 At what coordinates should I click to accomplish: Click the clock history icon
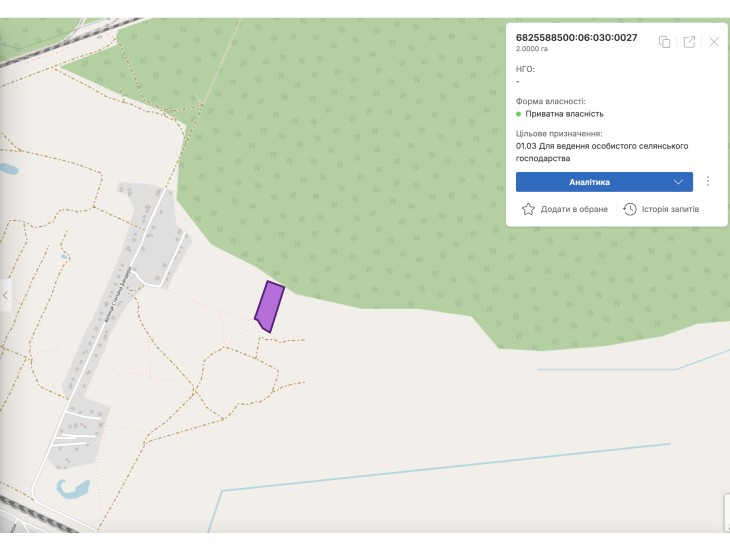click(629, 209)
